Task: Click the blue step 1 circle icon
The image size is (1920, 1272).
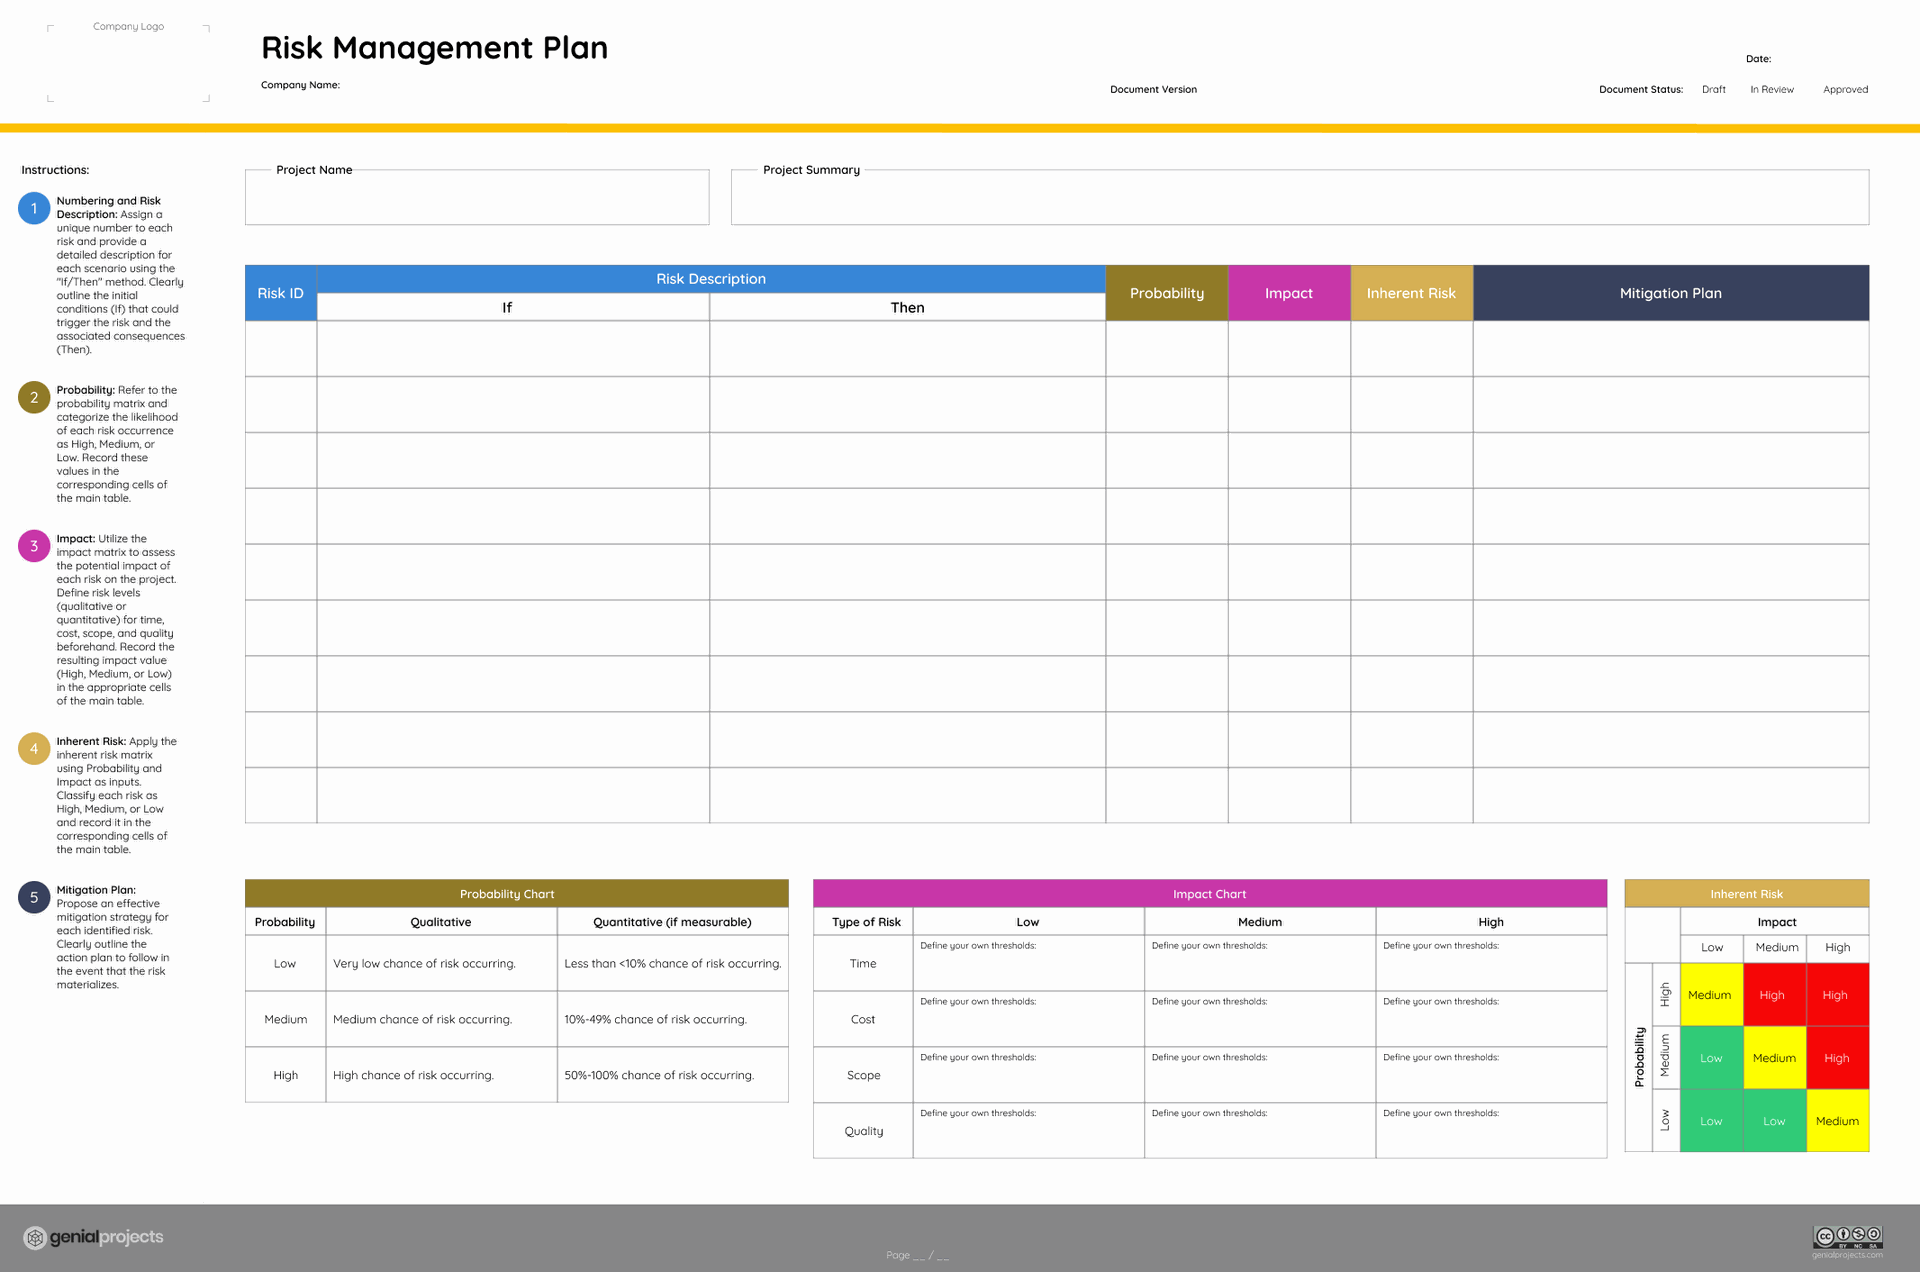Action: point(34,208)
